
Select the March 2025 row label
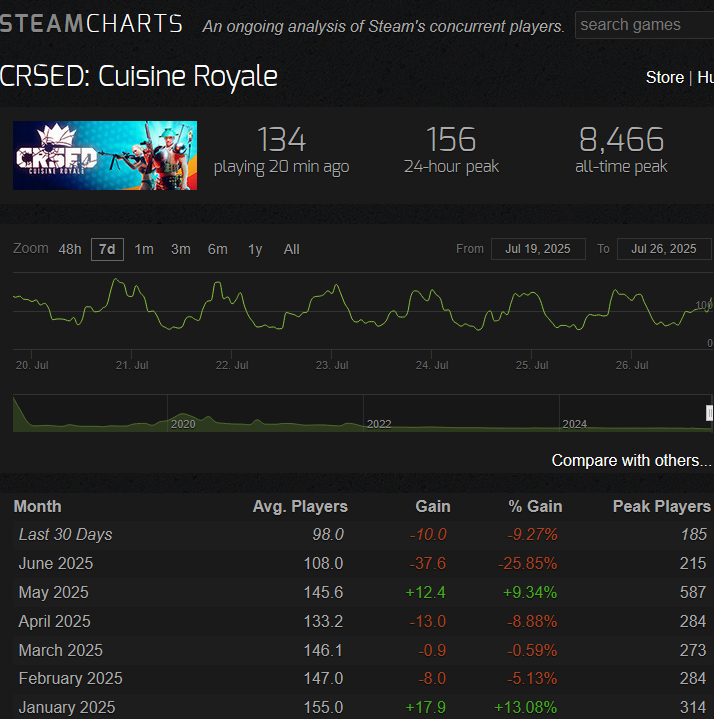61,650
